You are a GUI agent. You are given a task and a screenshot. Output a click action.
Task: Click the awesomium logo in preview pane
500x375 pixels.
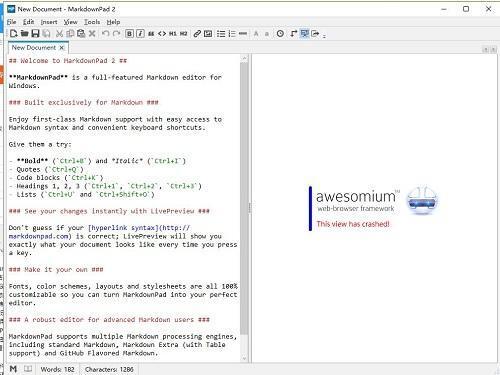(x=422, y=201)
